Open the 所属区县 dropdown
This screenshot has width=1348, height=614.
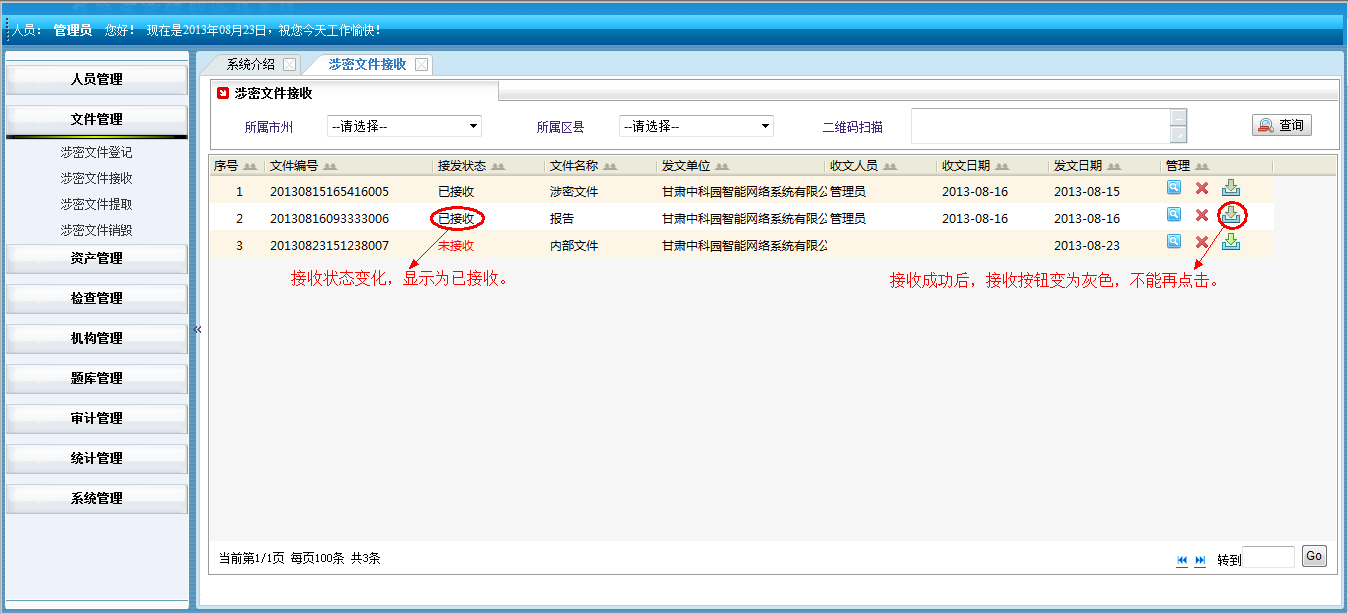coord(696,126)
